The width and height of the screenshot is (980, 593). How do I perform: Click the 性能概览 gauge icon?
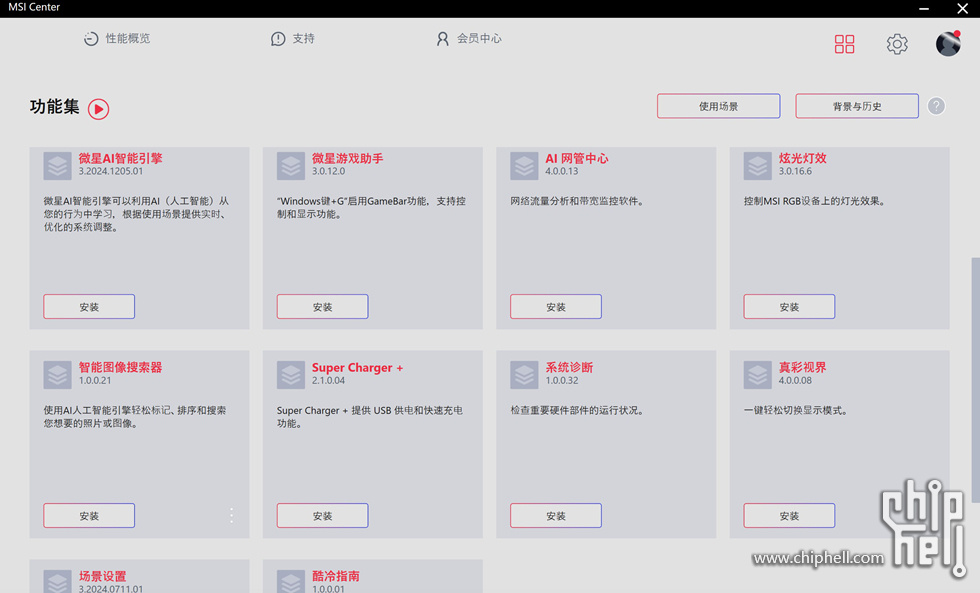[91, 39]
